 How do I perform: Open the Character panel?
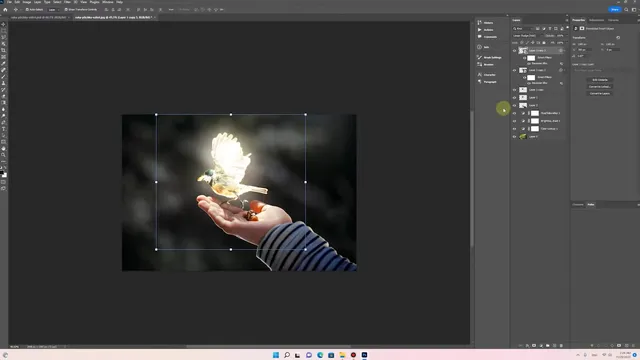coord(486,75)
